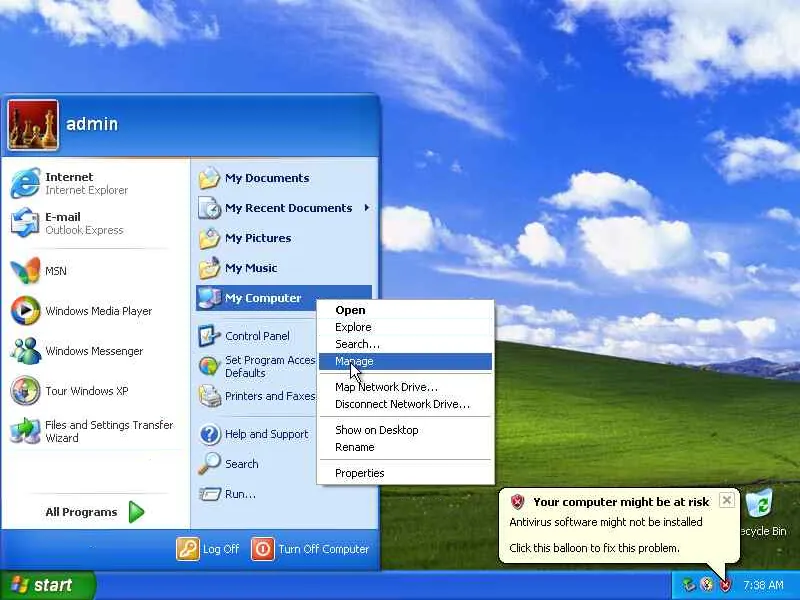Open Files and Settings Transfer Wizard icon
This screenshot has height=600, width=800.
[x=25, y=431]
